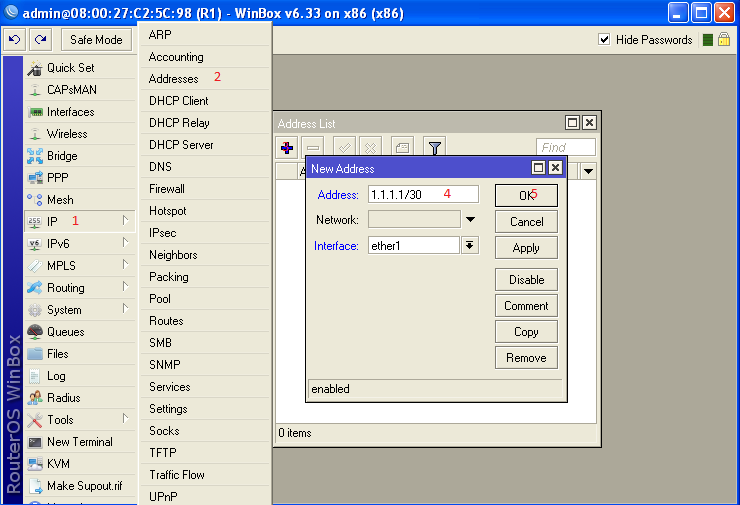
Task: Open the Interface dropdown list
Action: point(470,245)
